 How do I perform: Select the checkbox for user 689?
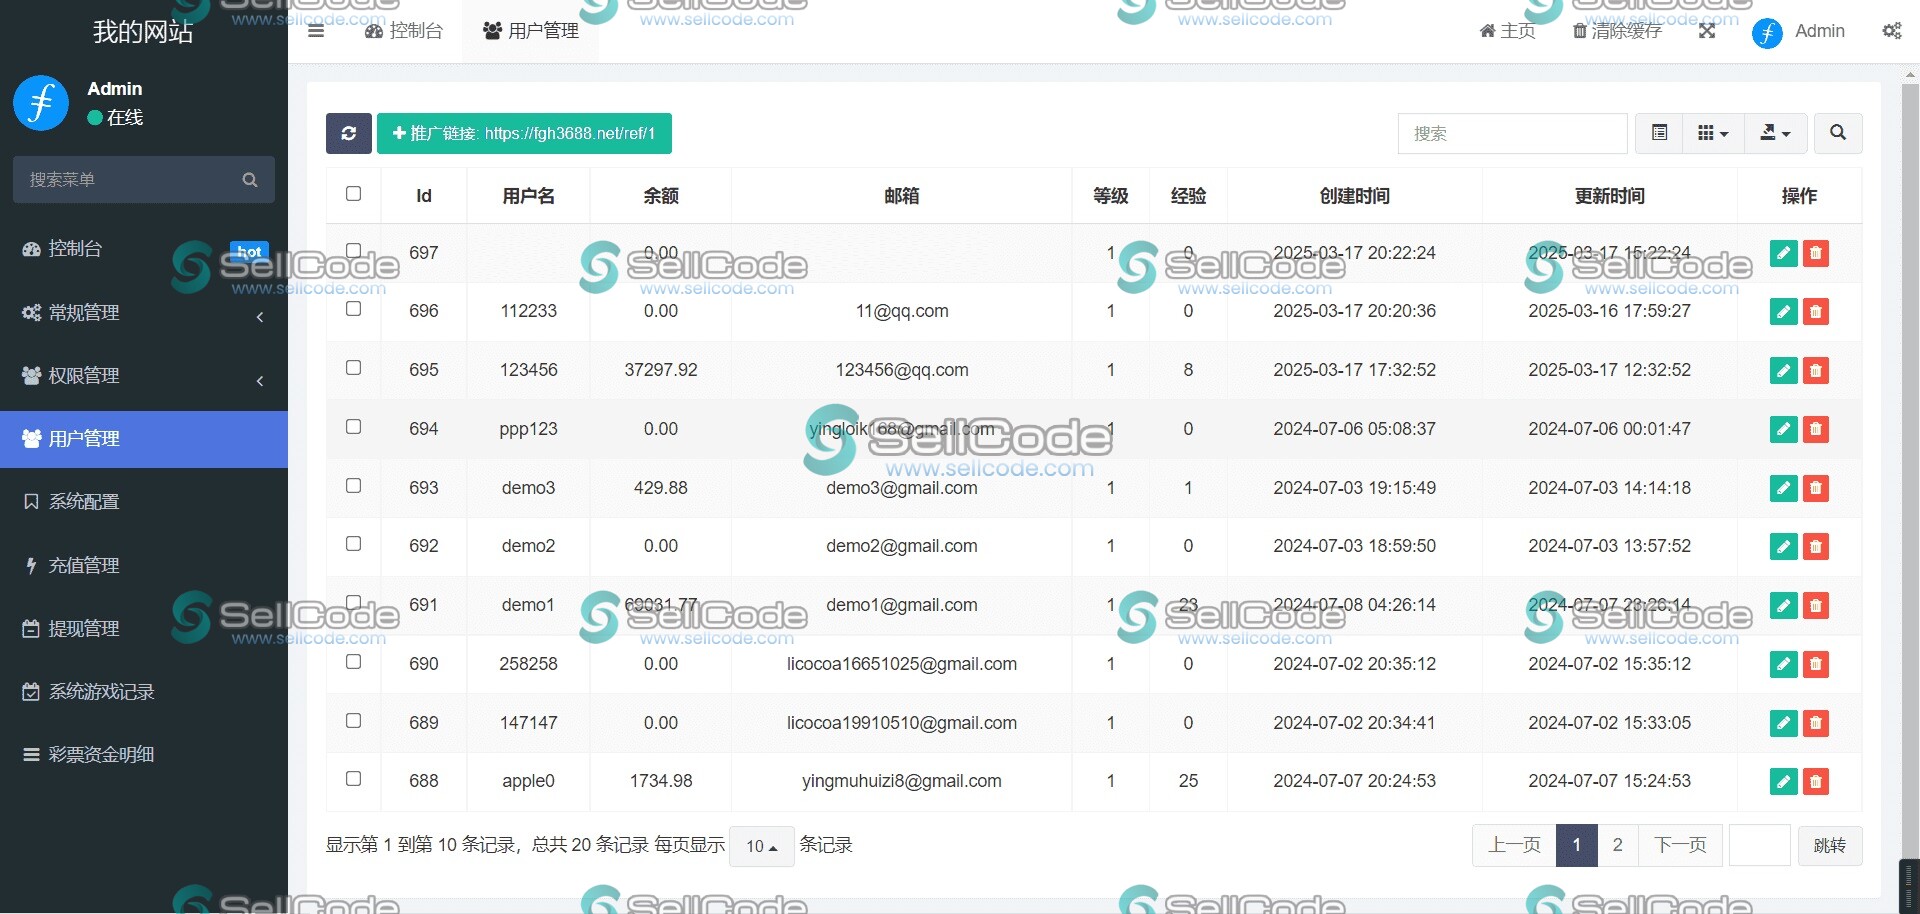(x=353, y=721)
